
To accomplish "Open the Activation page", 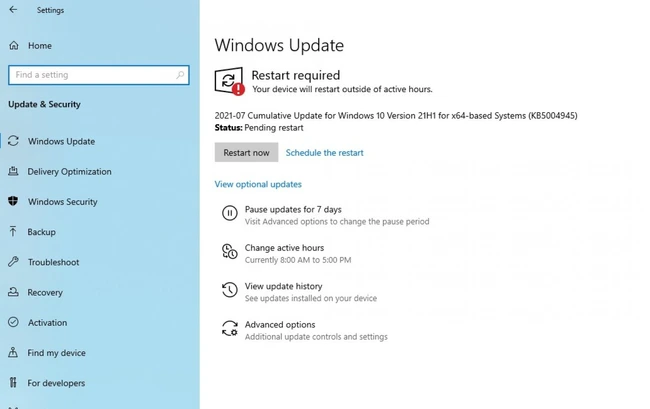I will 47,323.
